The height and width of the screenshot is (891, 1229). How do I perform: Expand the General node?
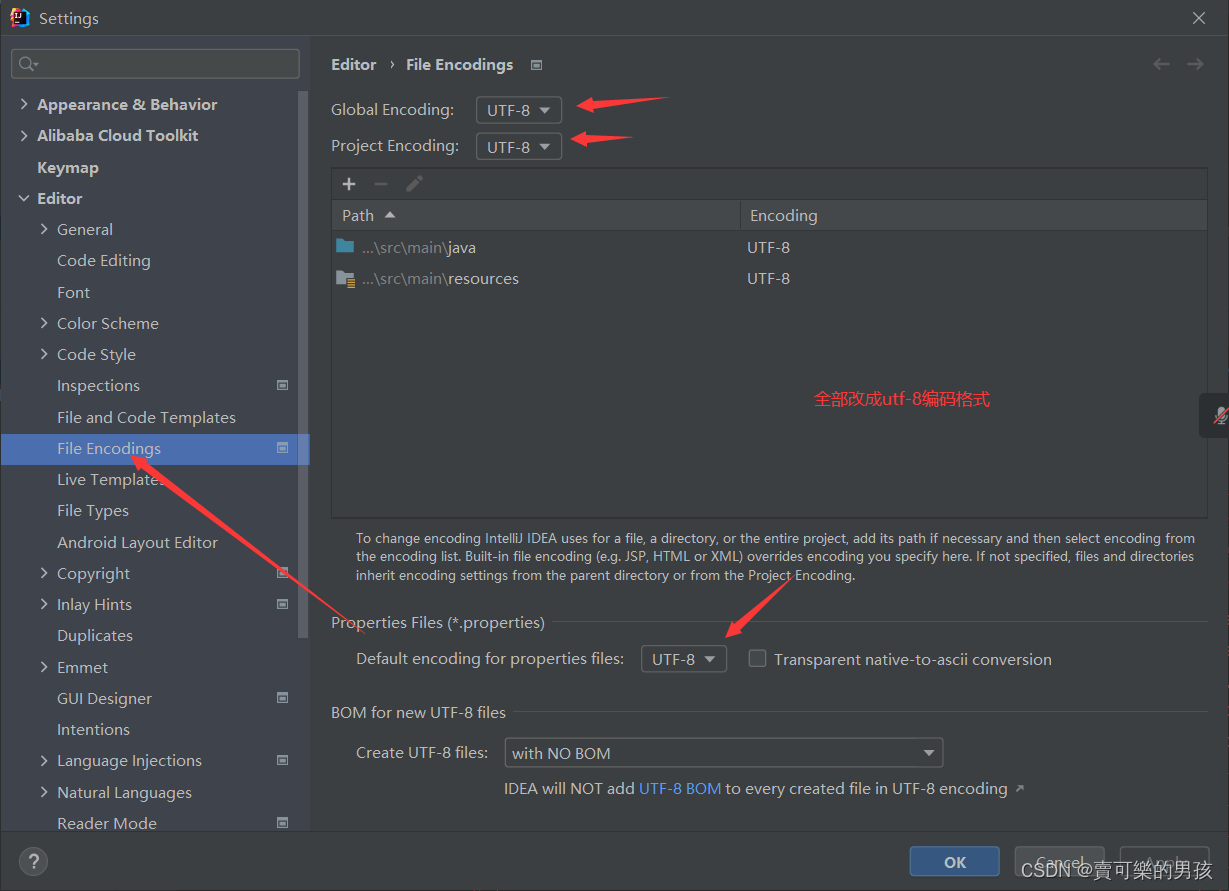coord(44,229)
